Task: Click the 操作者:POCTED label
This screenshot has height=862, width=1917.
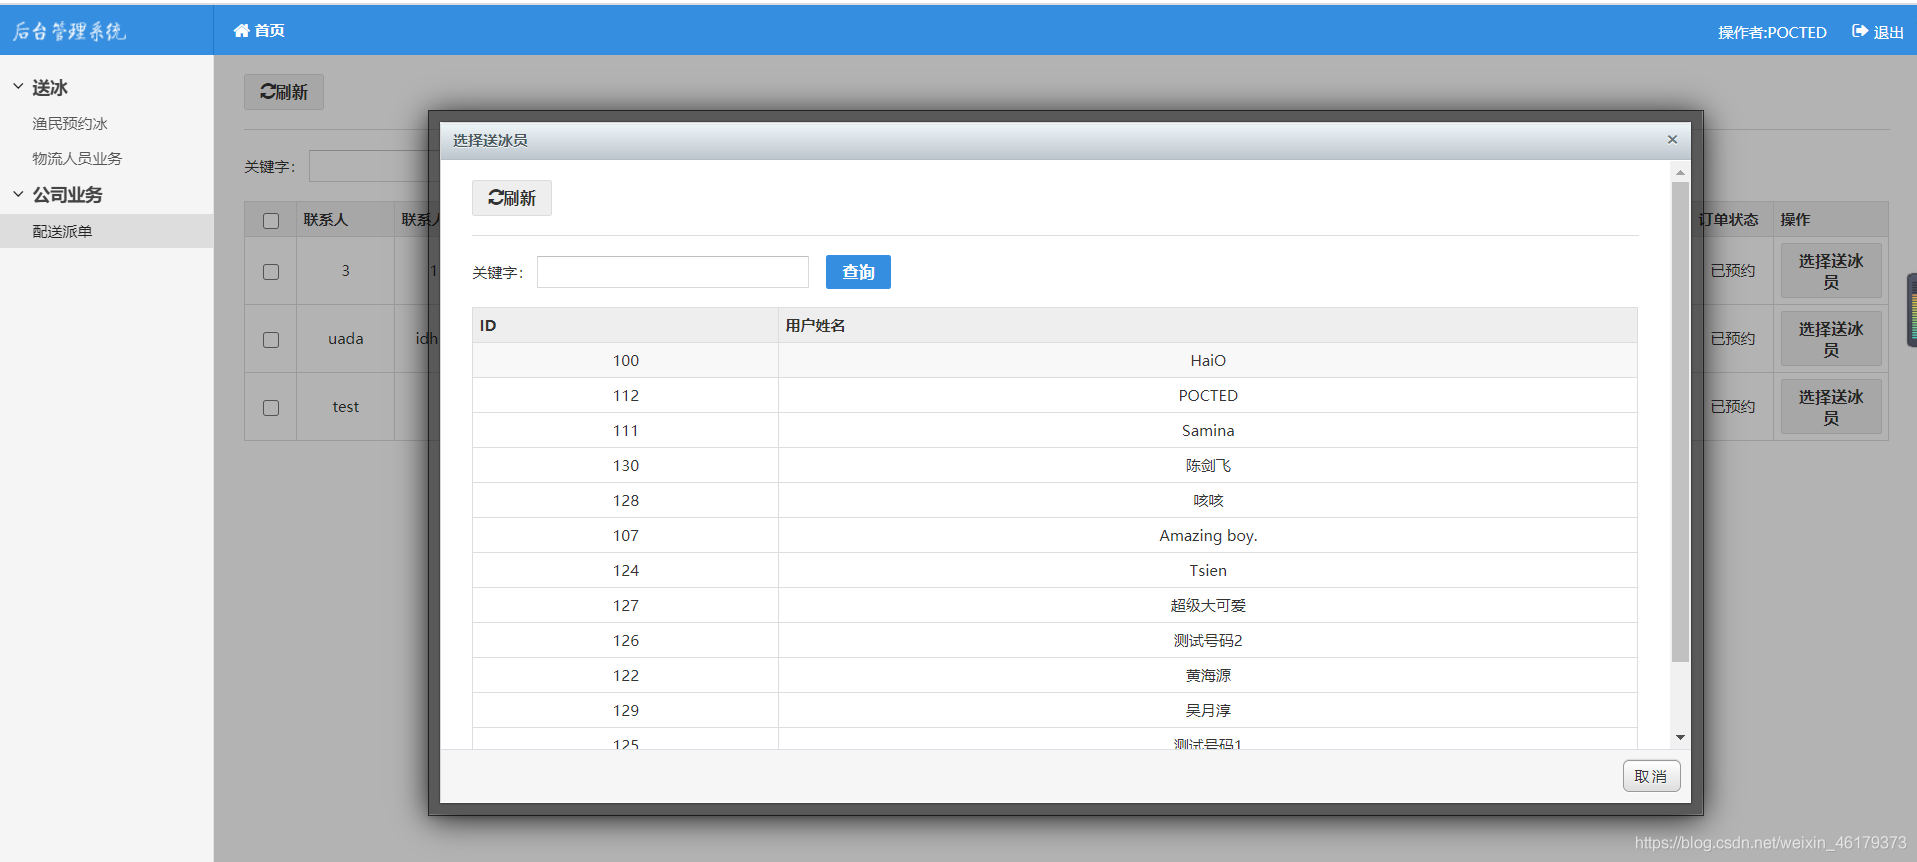Action: click(1772, 32)
